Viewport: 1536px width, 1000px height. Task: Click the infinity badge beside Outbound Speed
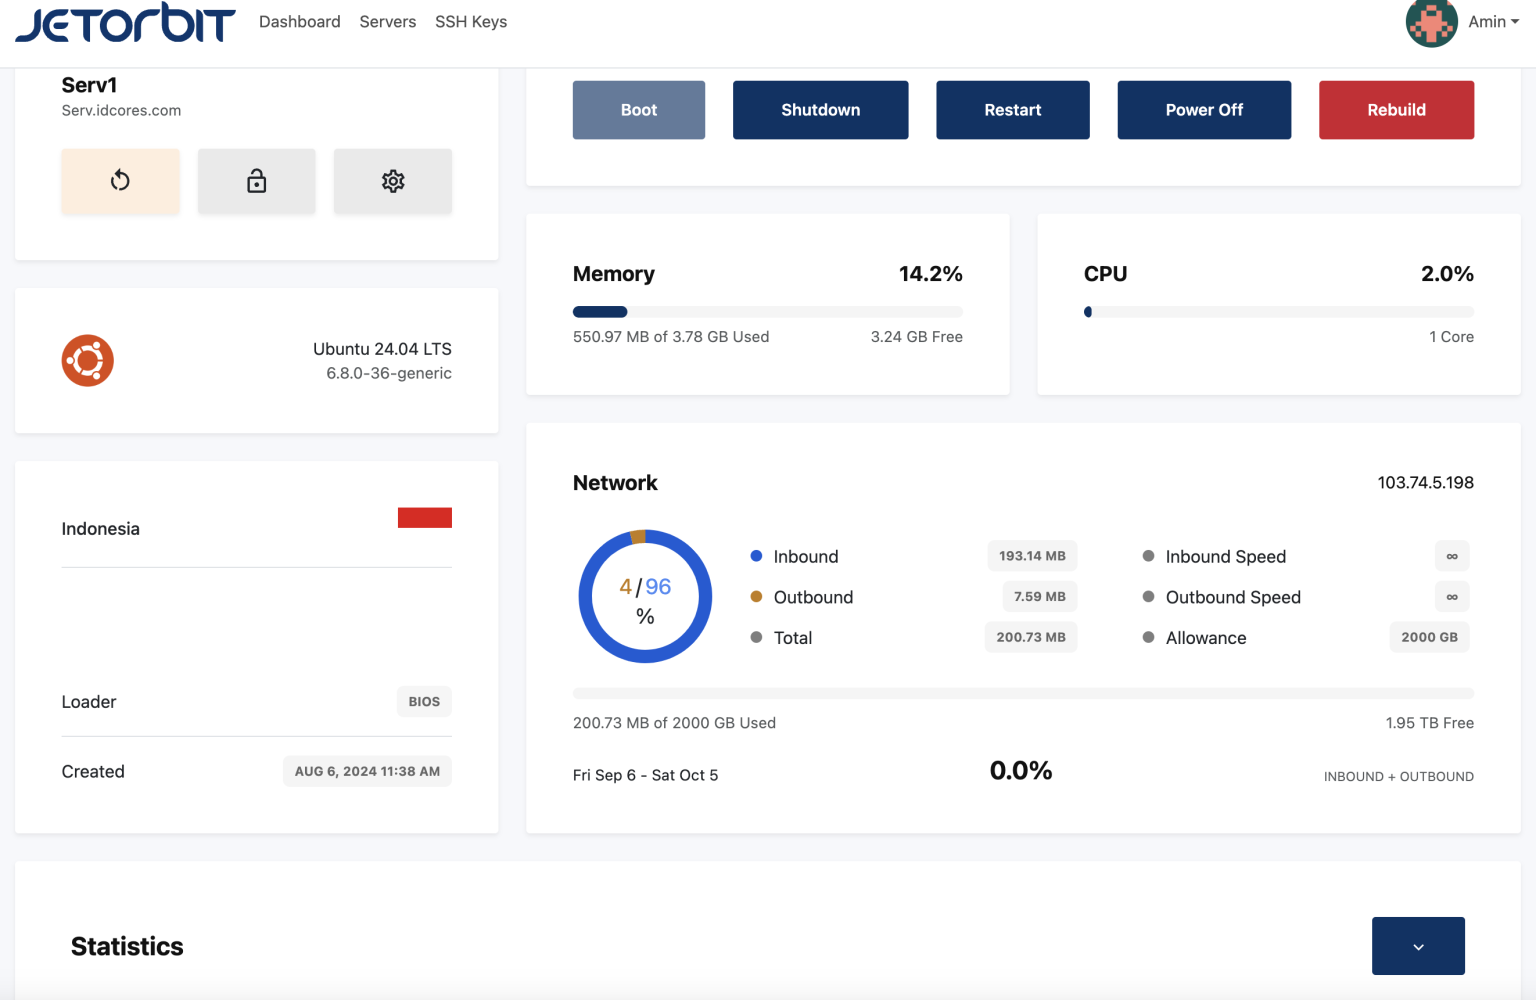[1452, 596]
